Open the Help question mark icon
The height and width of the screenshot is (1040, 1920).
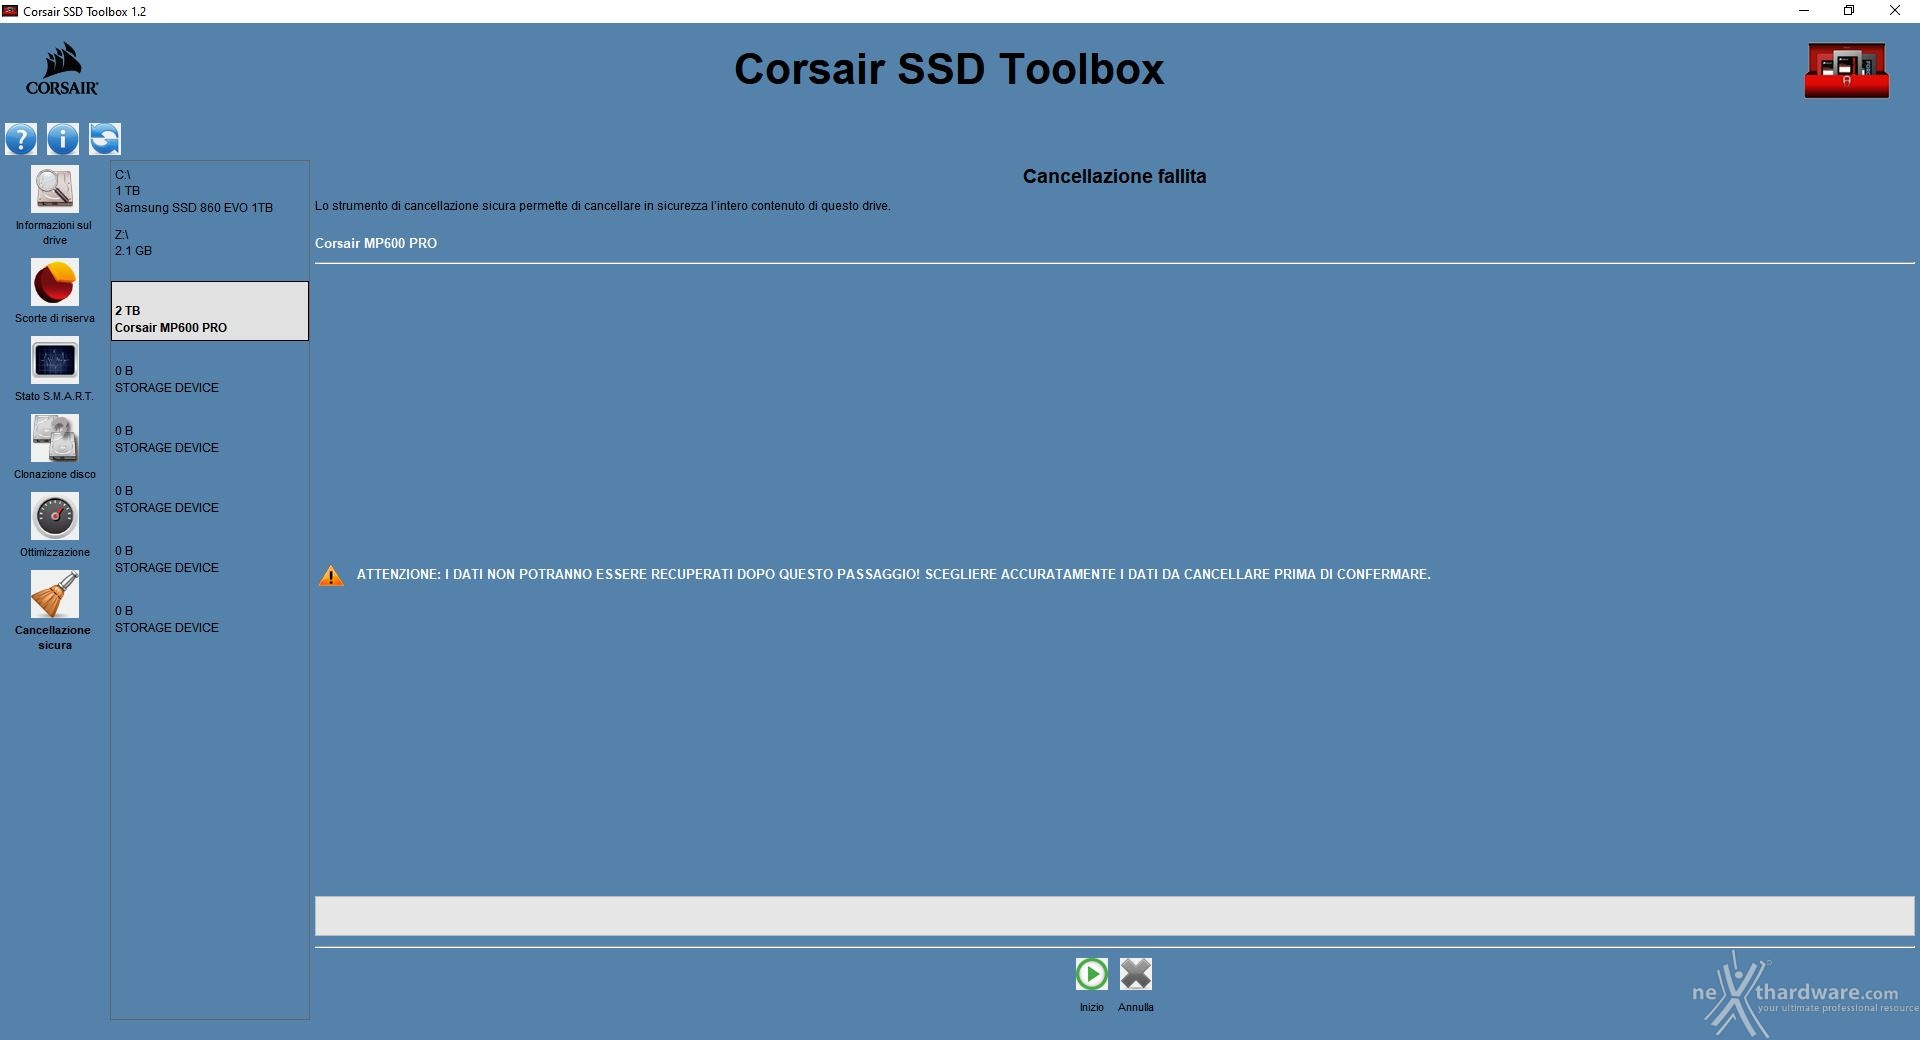click(x=21, y=139)
